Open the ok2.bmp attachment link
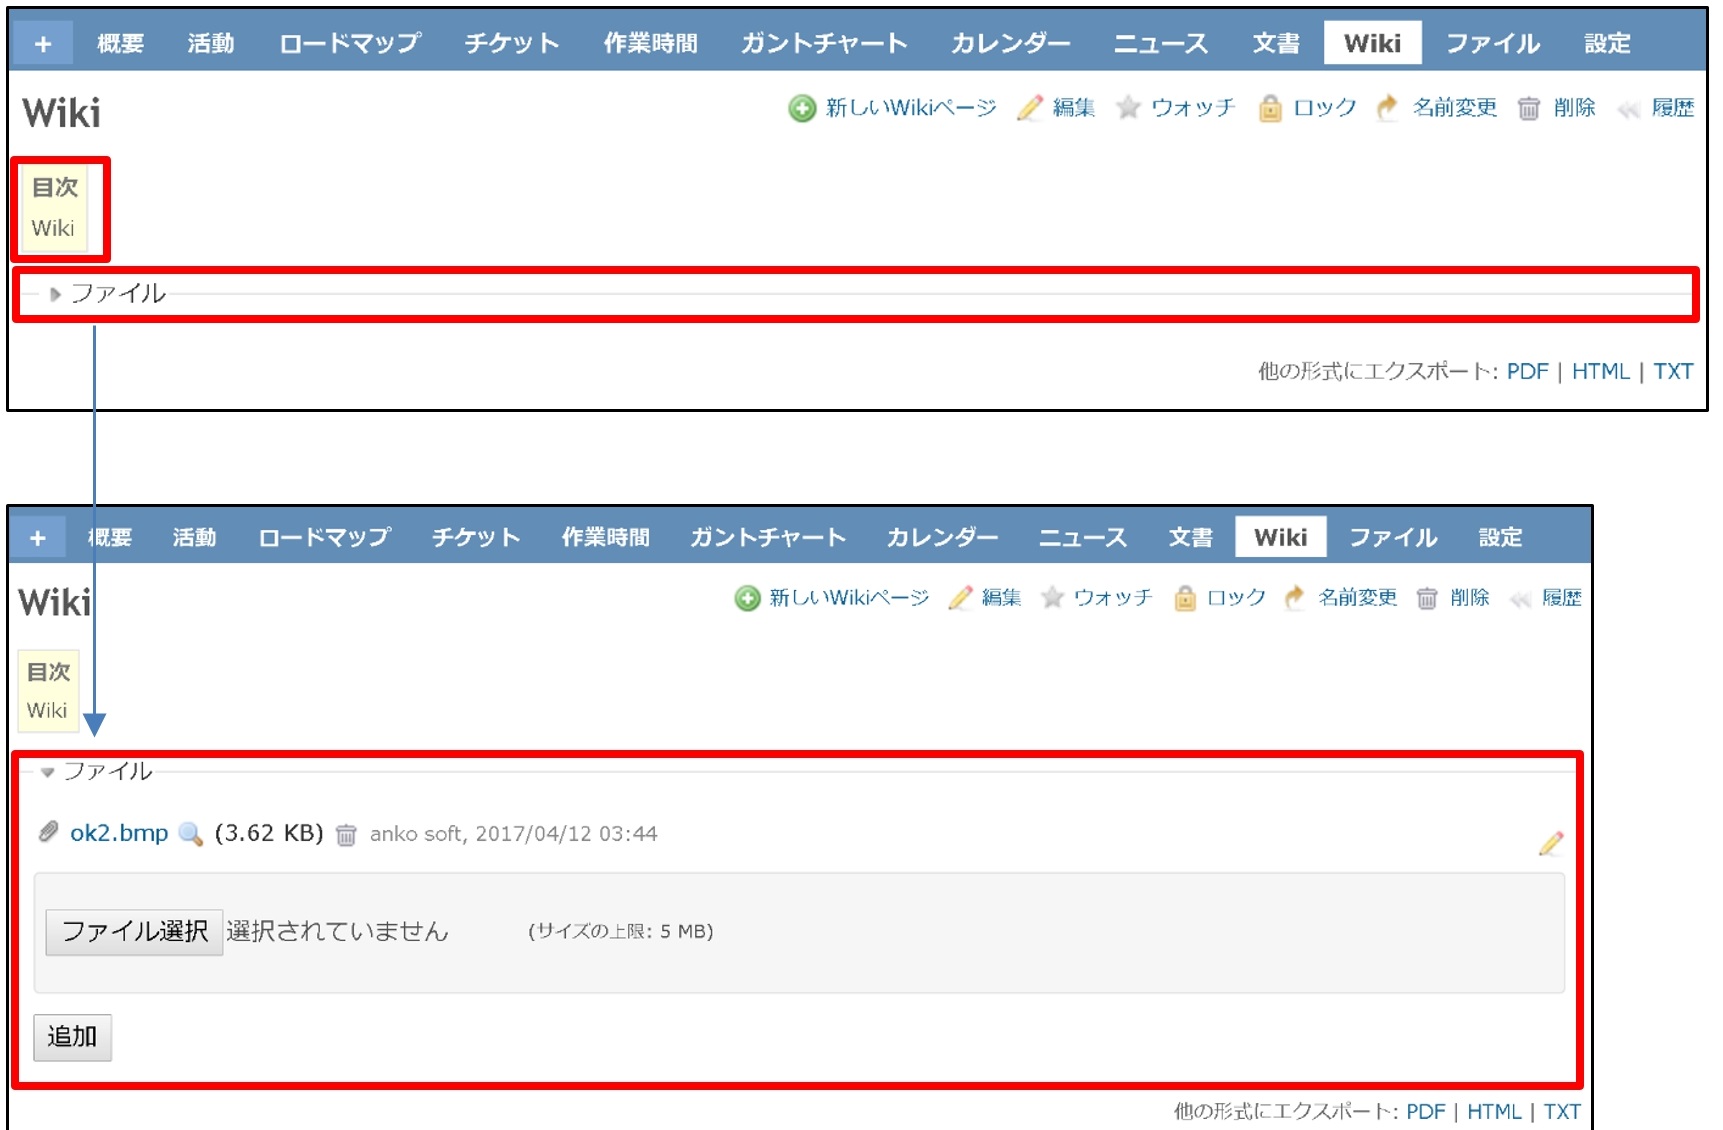The width and height of the screenshot is (1723, 1130). click(x=118, y=833)
